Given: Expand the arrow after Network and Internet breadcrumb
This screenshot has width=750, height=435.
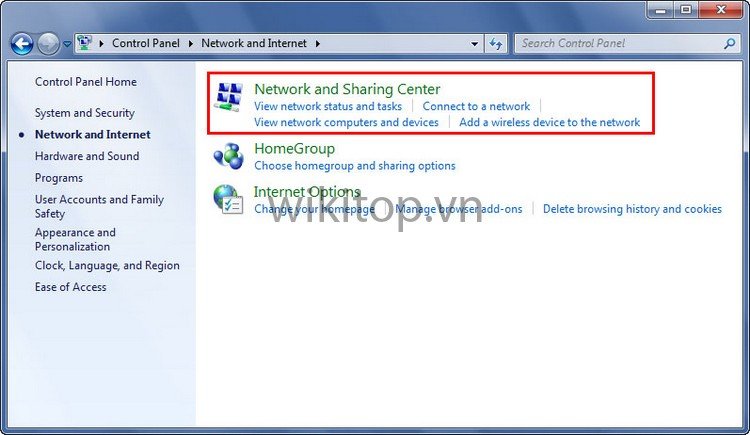Looking at the screenshot, I should (318, 44).
